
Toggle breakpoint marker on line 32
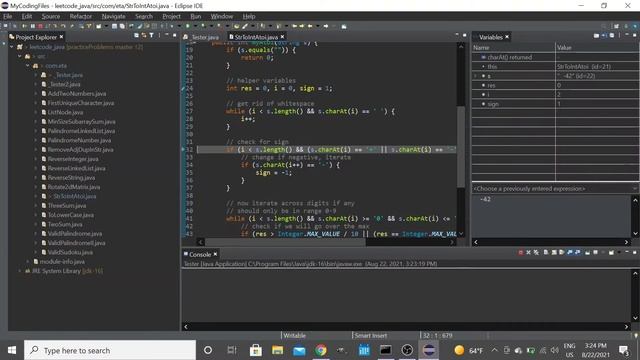tap(183, 150)
